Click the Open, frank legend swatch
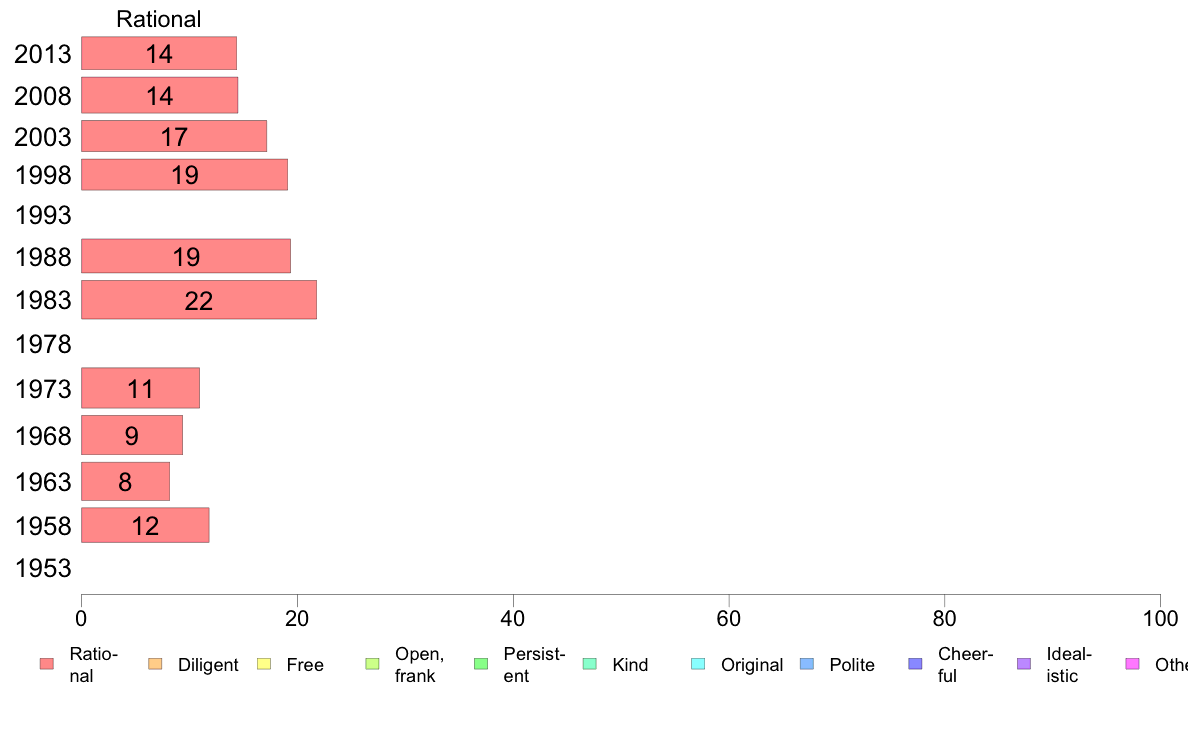This screenshot has height=736, width=1188. (x=372, y=664)
